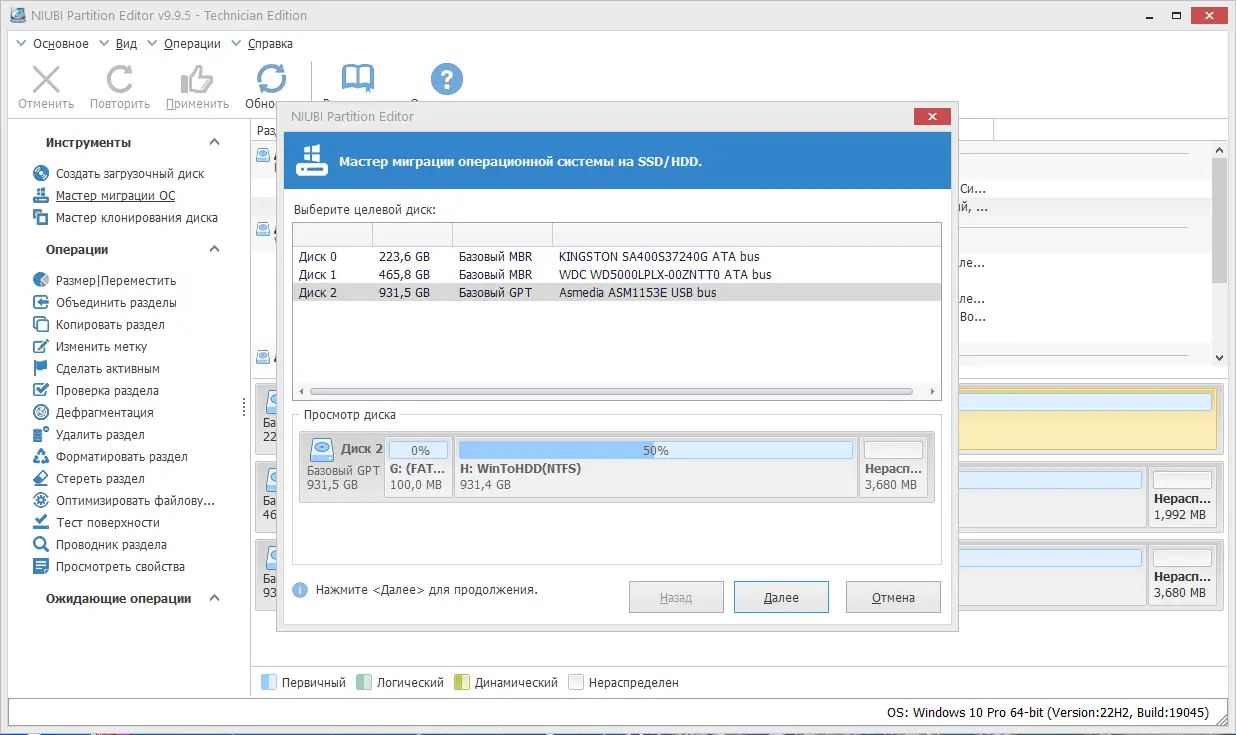Open Проводник раздела in the Операции panel
This screenshot has height=735, width=1236.
(110, 544)
